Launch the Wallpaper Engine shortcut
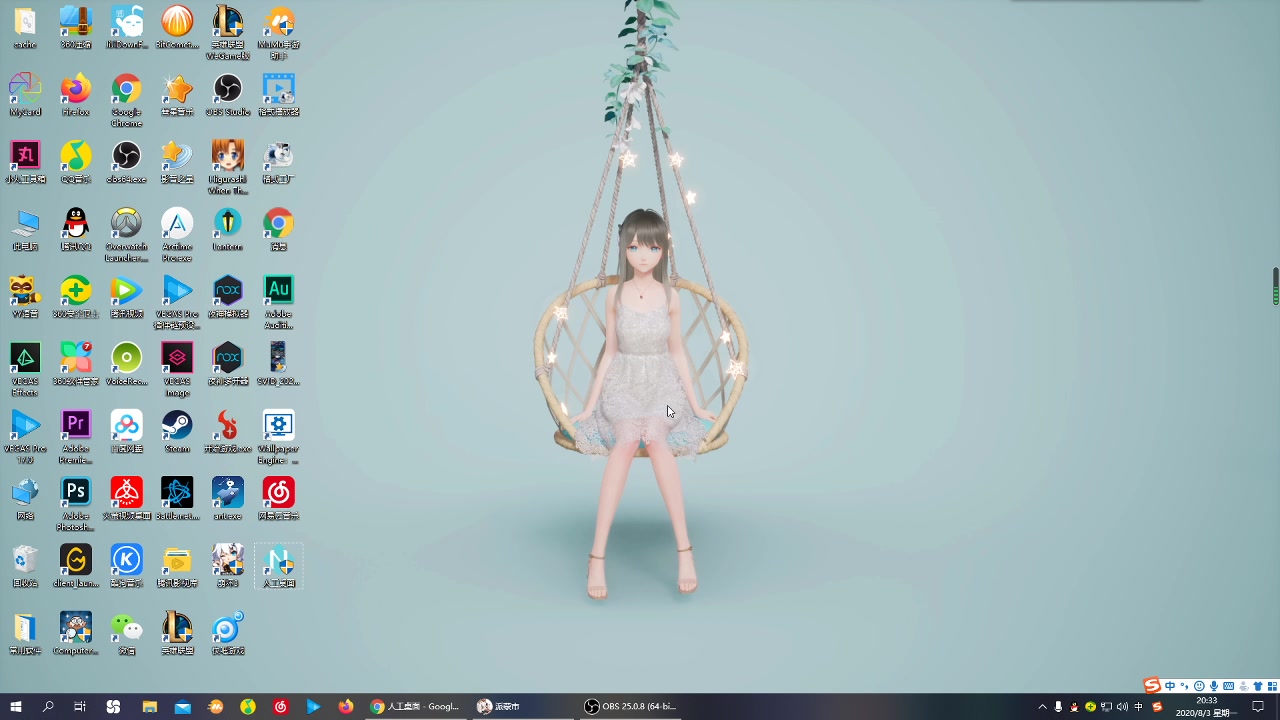 278,436
